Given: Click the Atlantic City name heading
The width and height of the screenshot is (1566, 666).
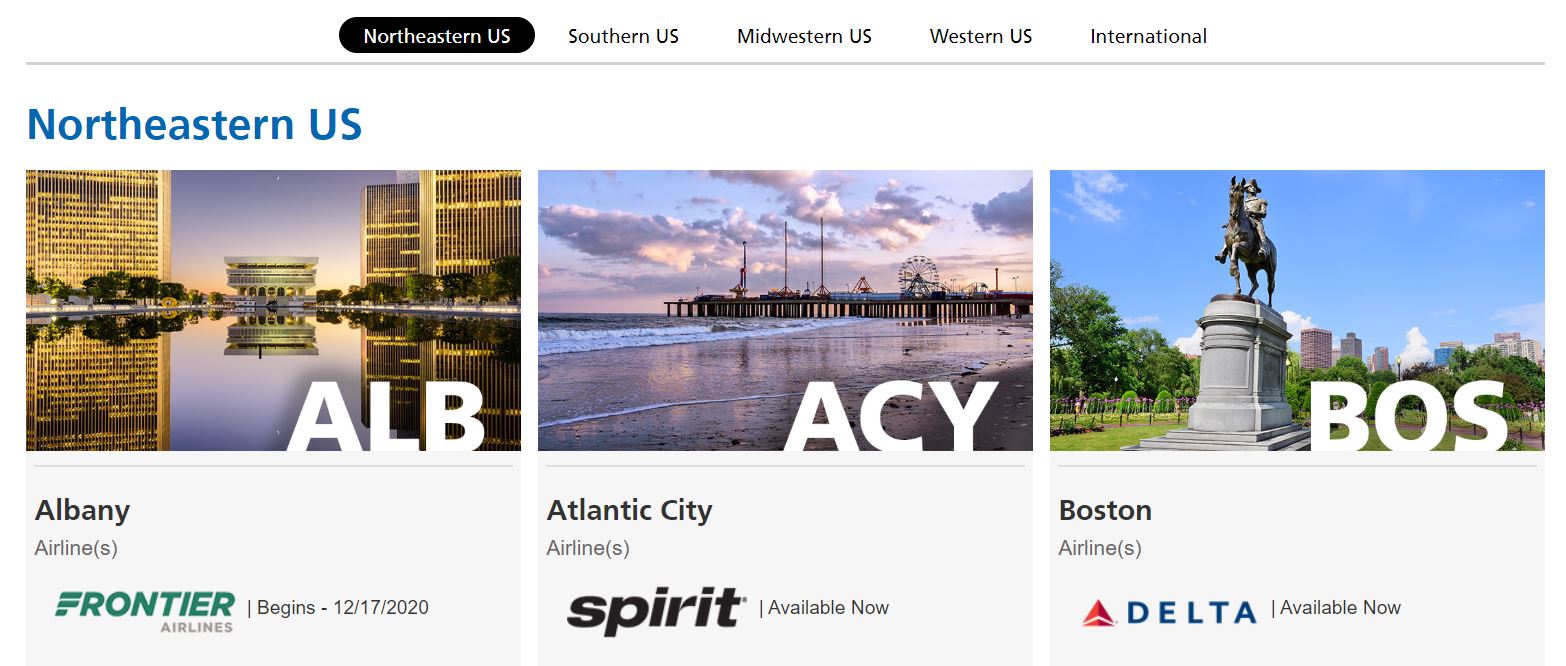Looking at the screenshot, I should click(629, 510).
